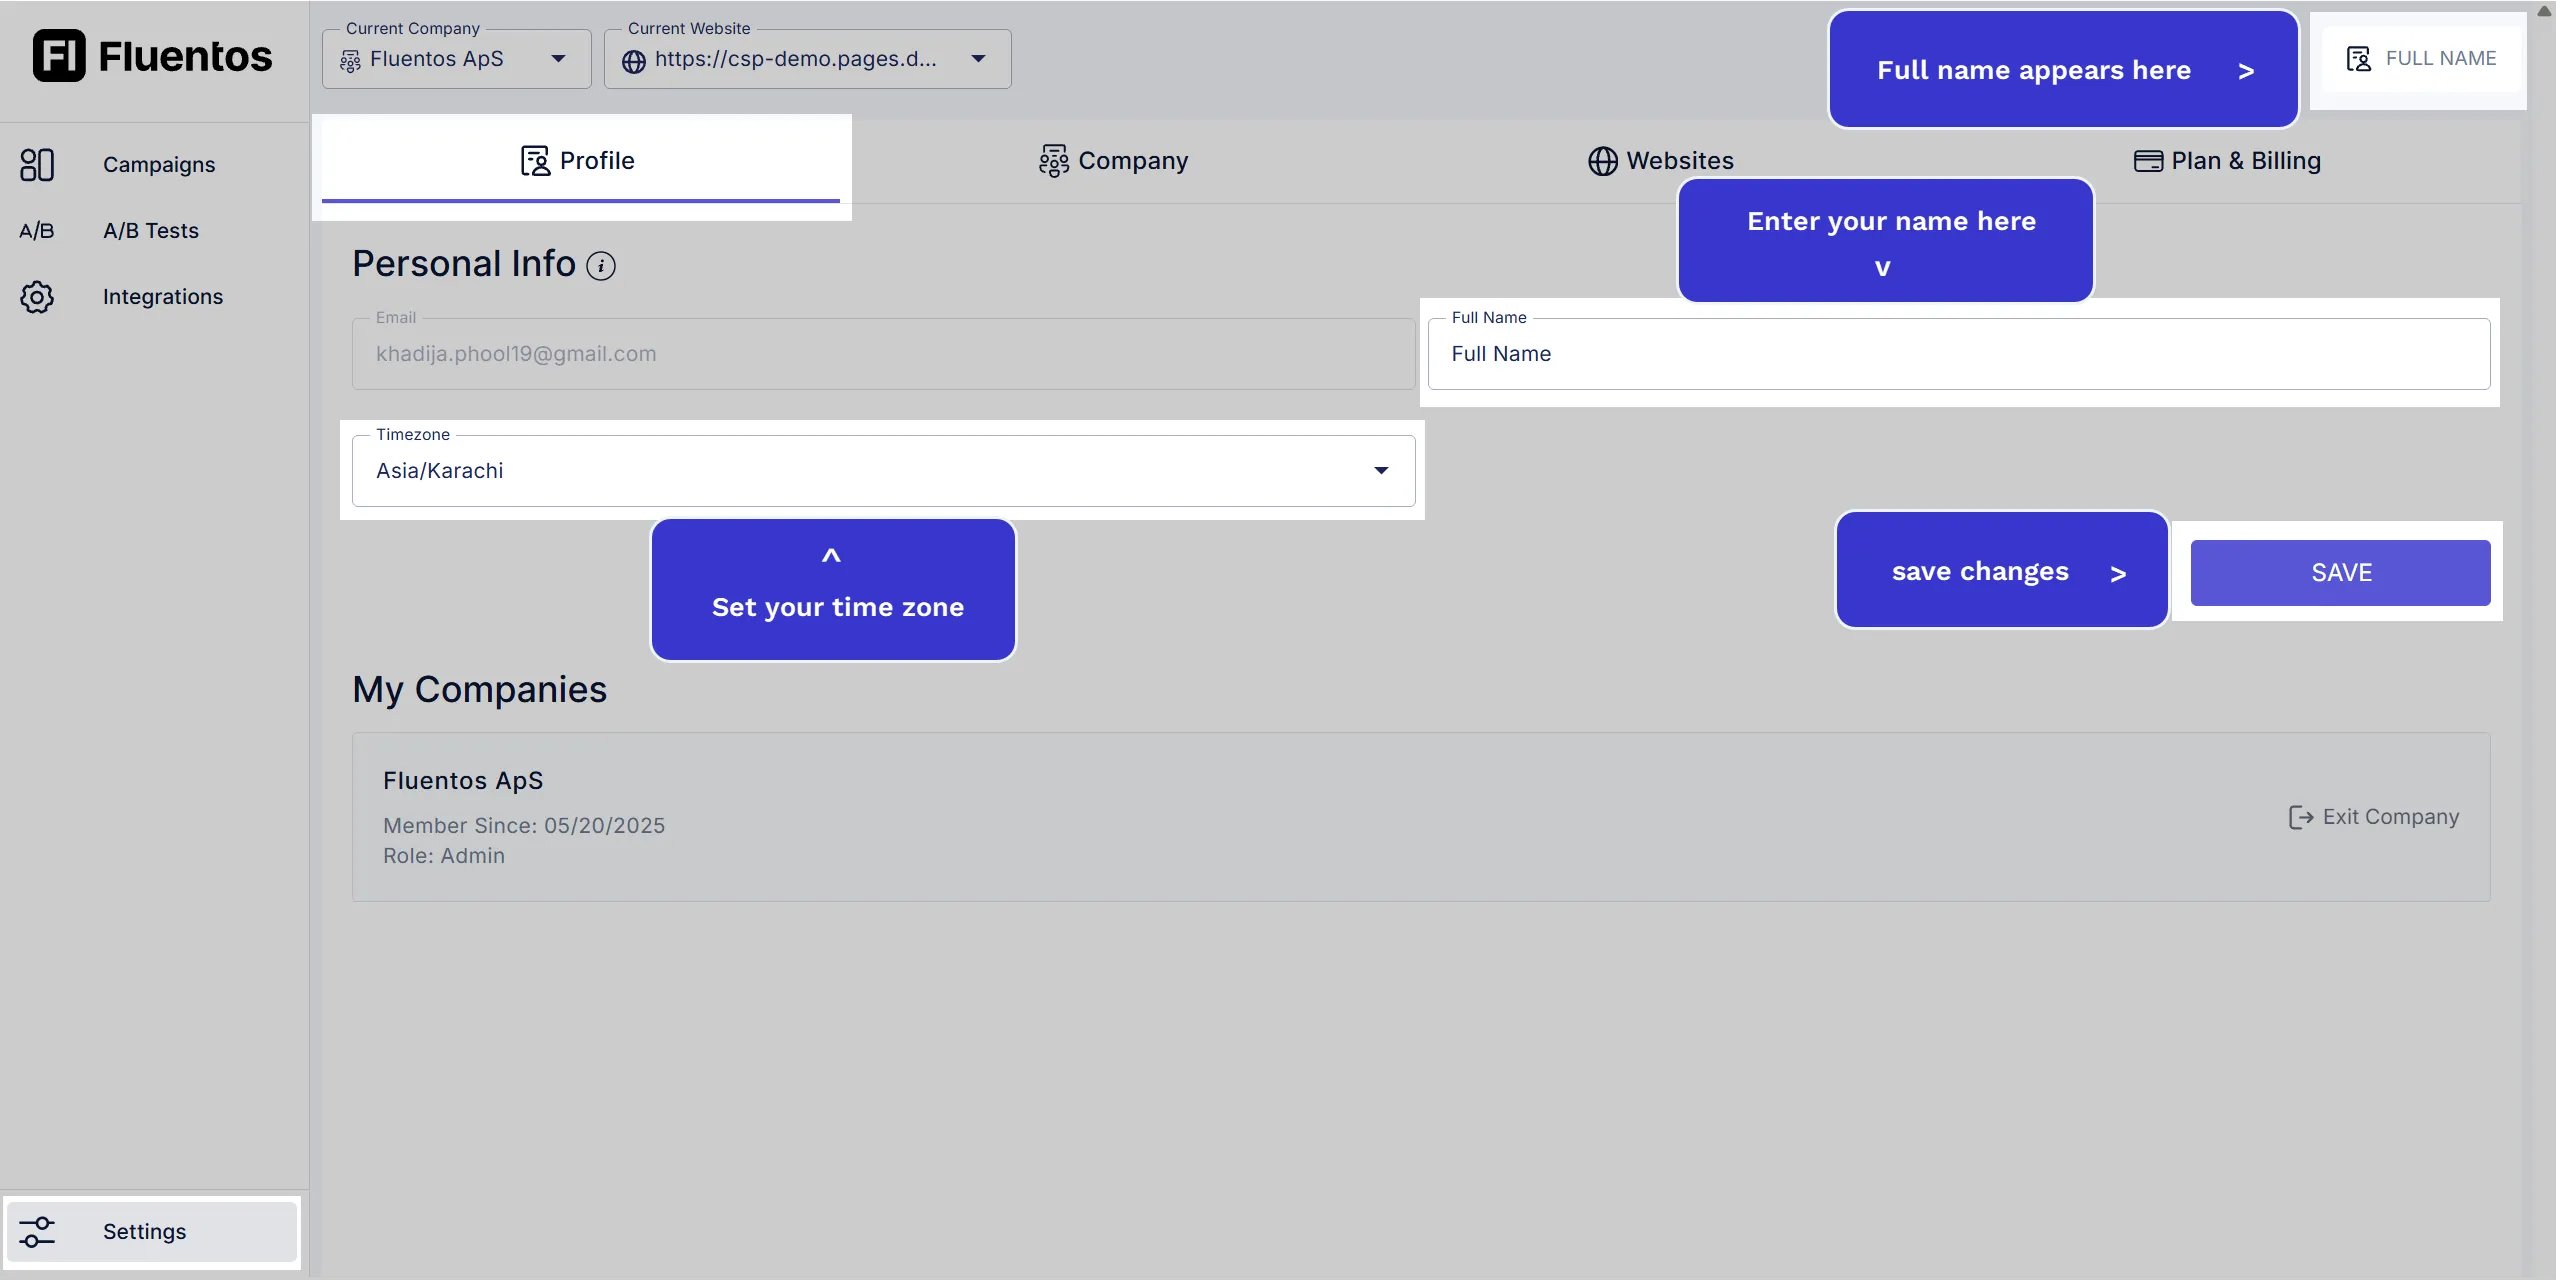Open Integrations from the sidebar
The image size is (2556, 1280).
coord(162,296)
